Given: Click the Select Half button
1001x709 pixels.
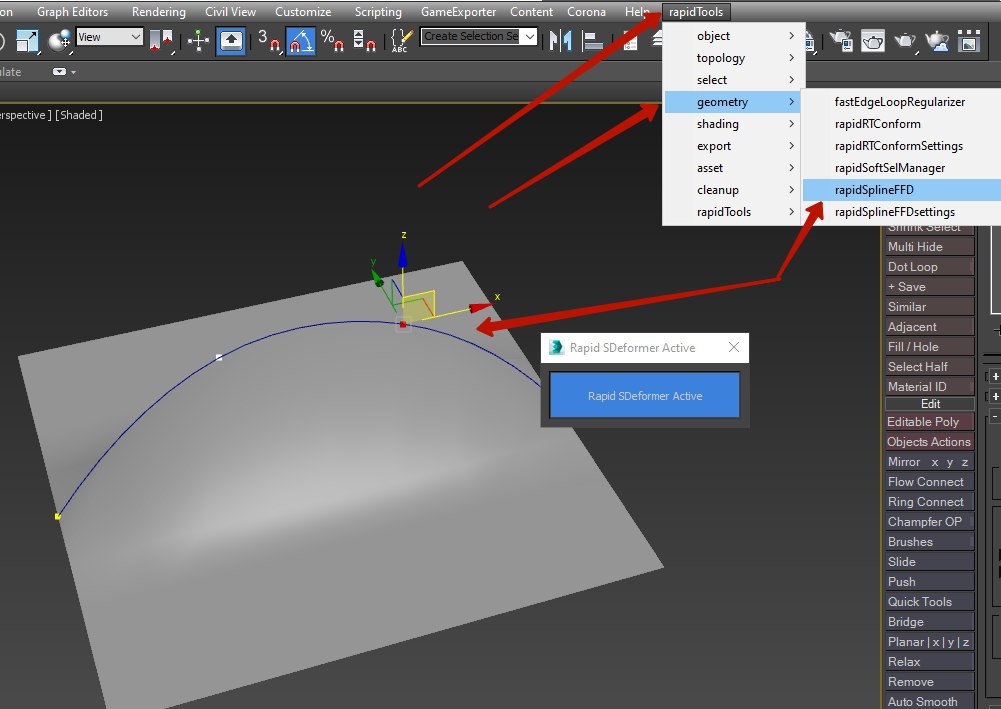Looking at the screenshot, I should pyautogui.click(x=930, y=366).
